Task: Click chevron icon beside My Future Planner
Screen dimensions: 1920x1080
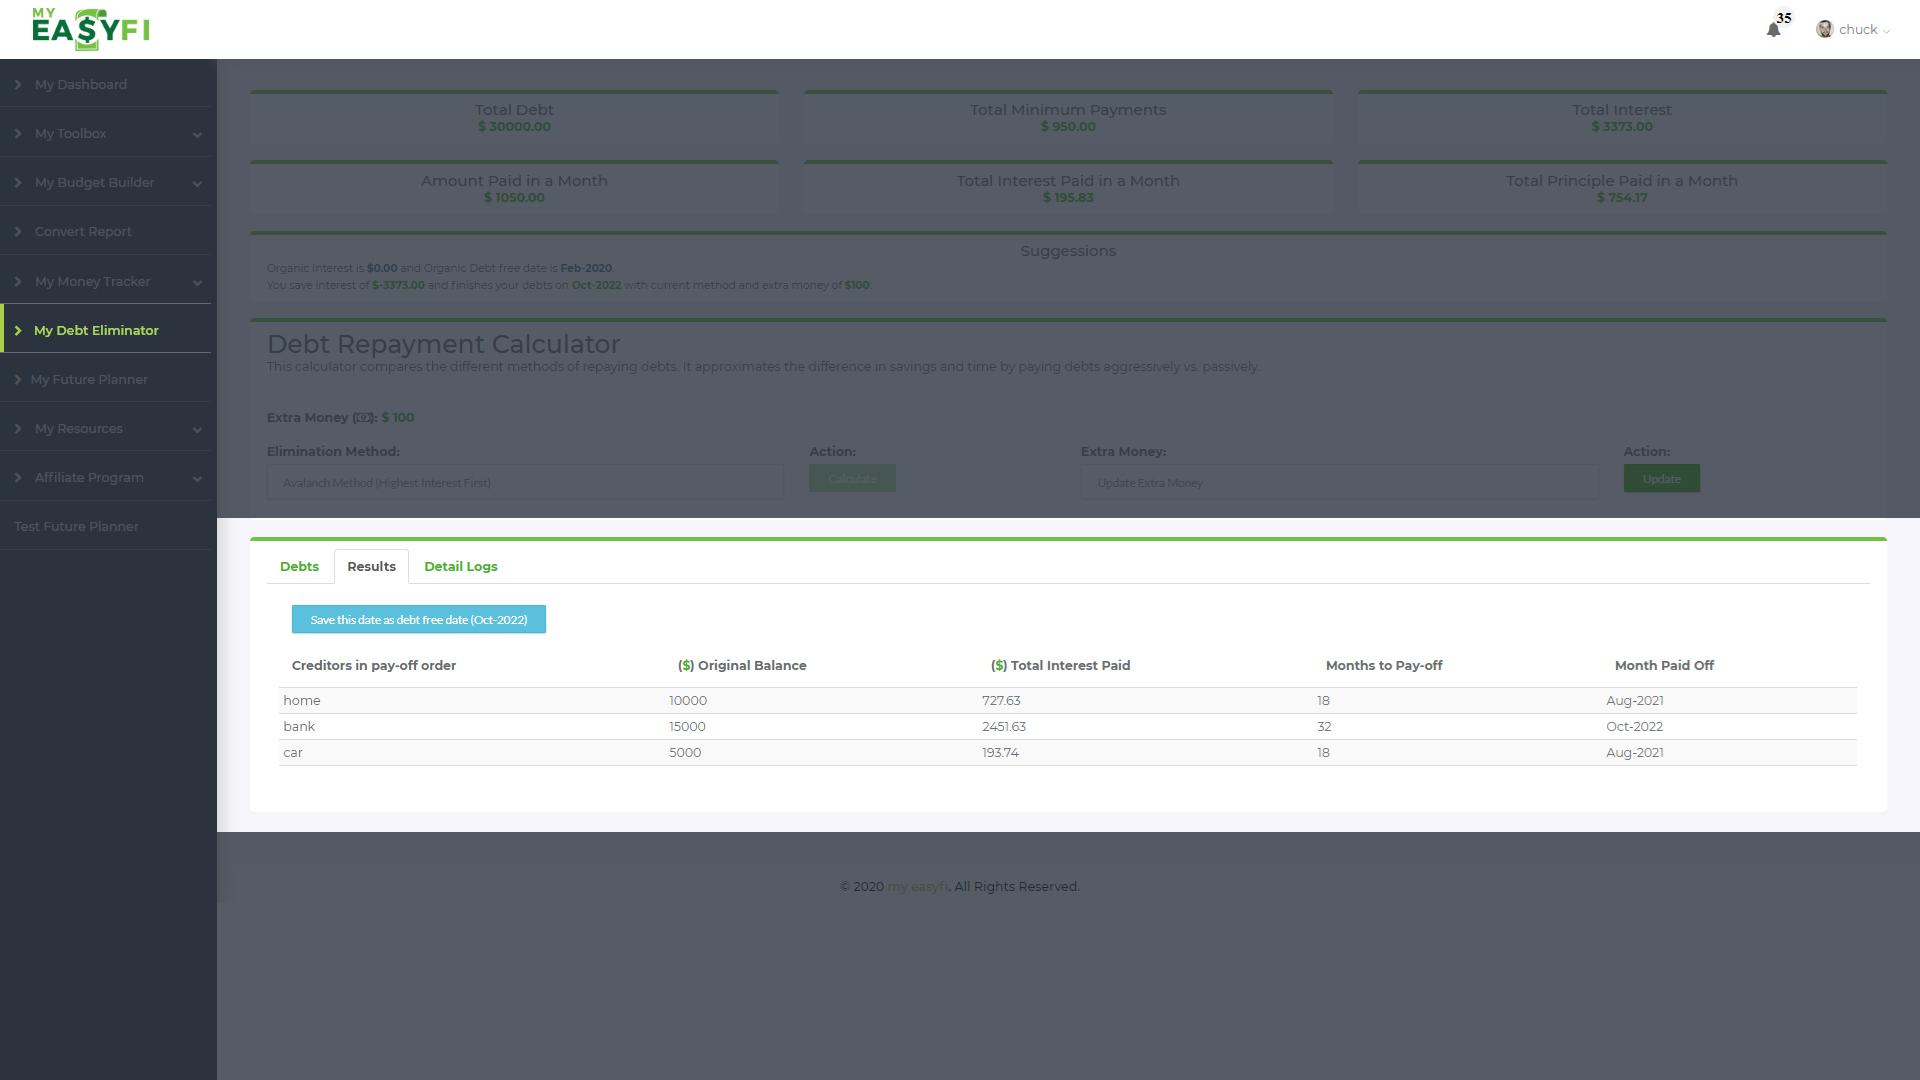Action: (18, 380)
